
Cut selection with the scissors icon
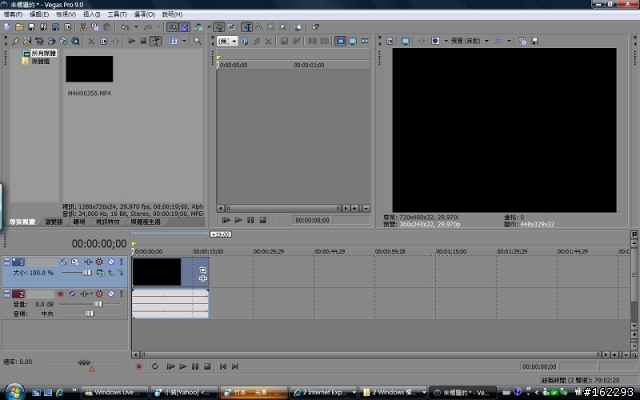[83, 27]
